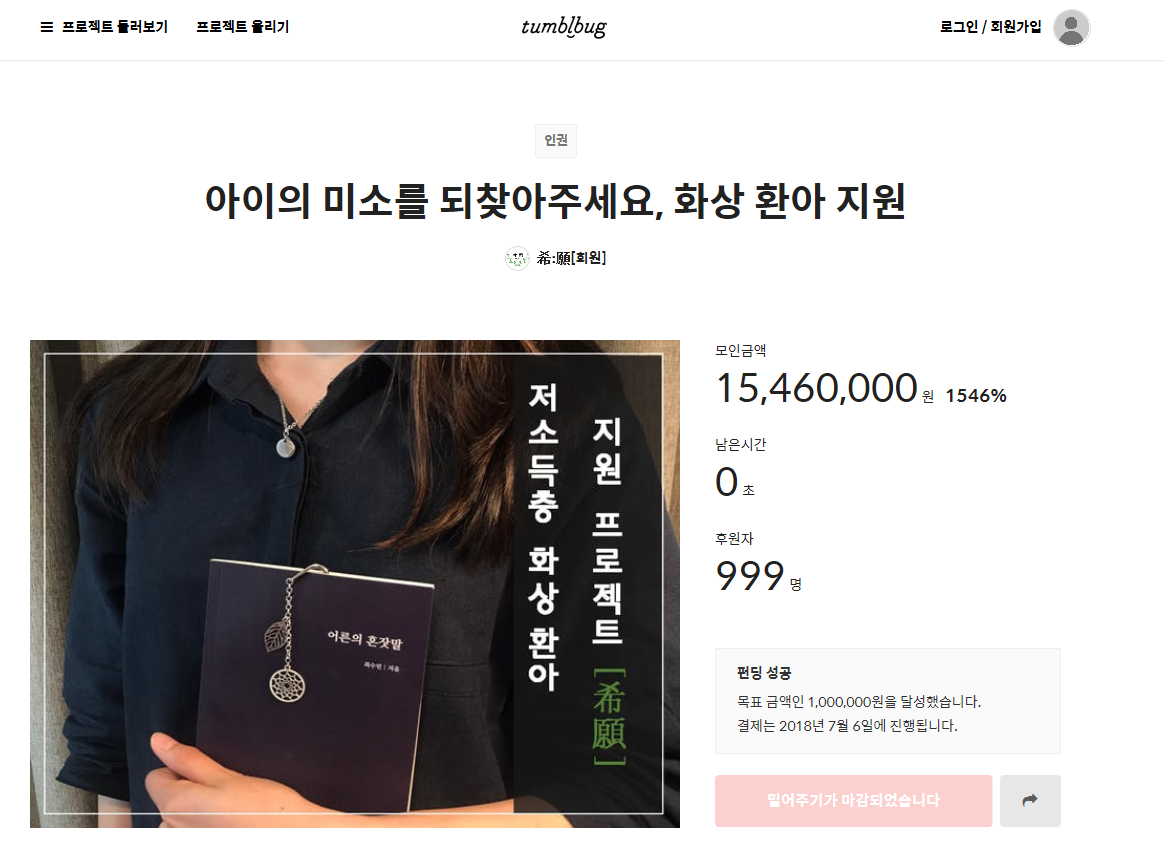This screenshot has width=1165, height=867.
Task: Open the user profile avatar icon
Action: click(x=1071, y=27)
